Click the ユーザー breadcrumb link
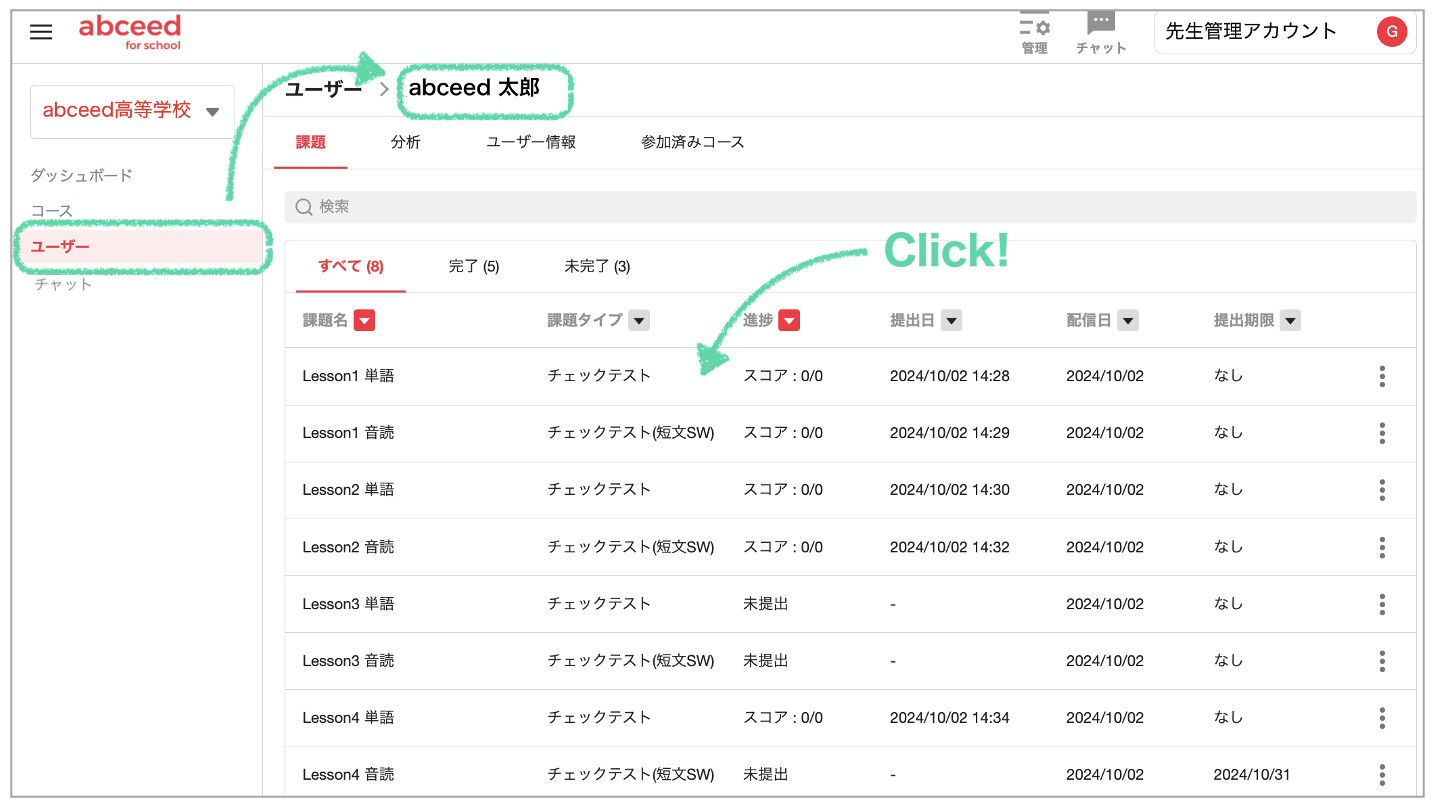The height and width of the screenshot is (806, 1443). [323, 89]
